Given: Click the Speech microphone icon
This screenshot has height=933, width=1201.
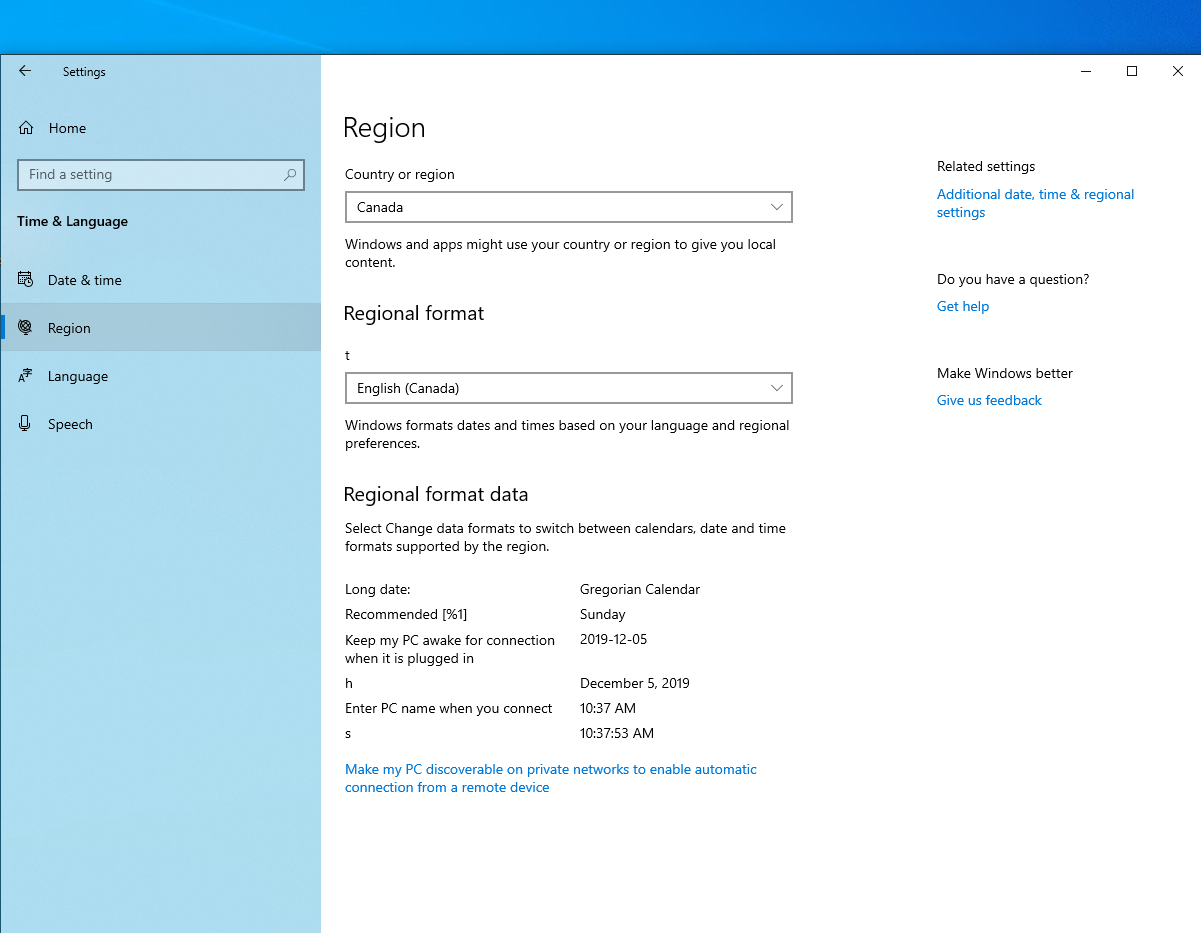Looking at the screenshot, I should coord(26,424).
